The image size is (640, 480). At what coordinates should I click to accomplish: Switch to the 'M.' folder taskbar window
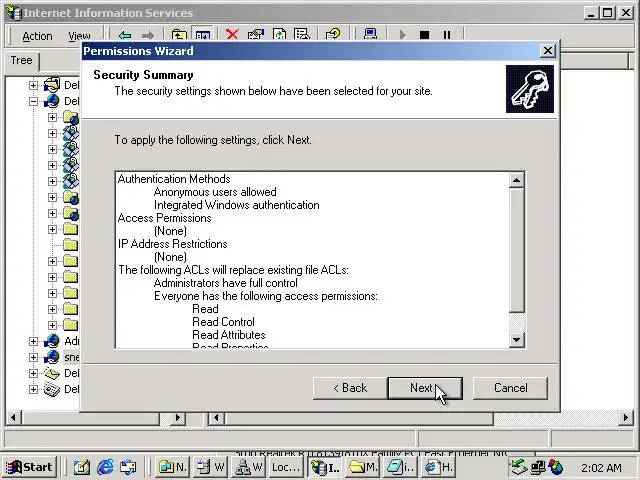coord(363,467)
